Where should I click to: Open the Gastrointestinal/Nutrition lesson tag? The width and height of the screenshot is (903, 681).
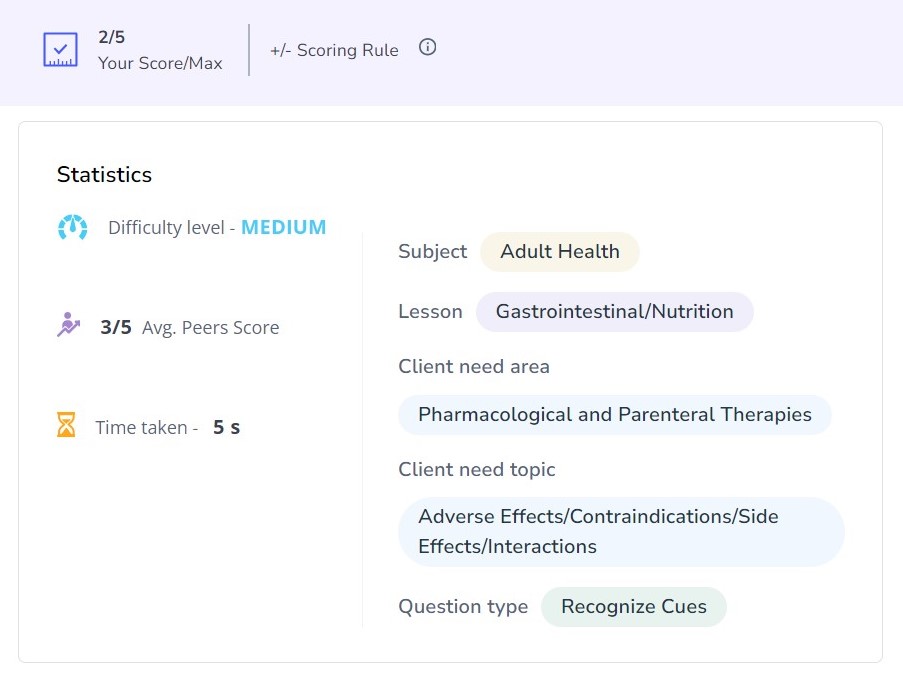(x=614, y=311)
